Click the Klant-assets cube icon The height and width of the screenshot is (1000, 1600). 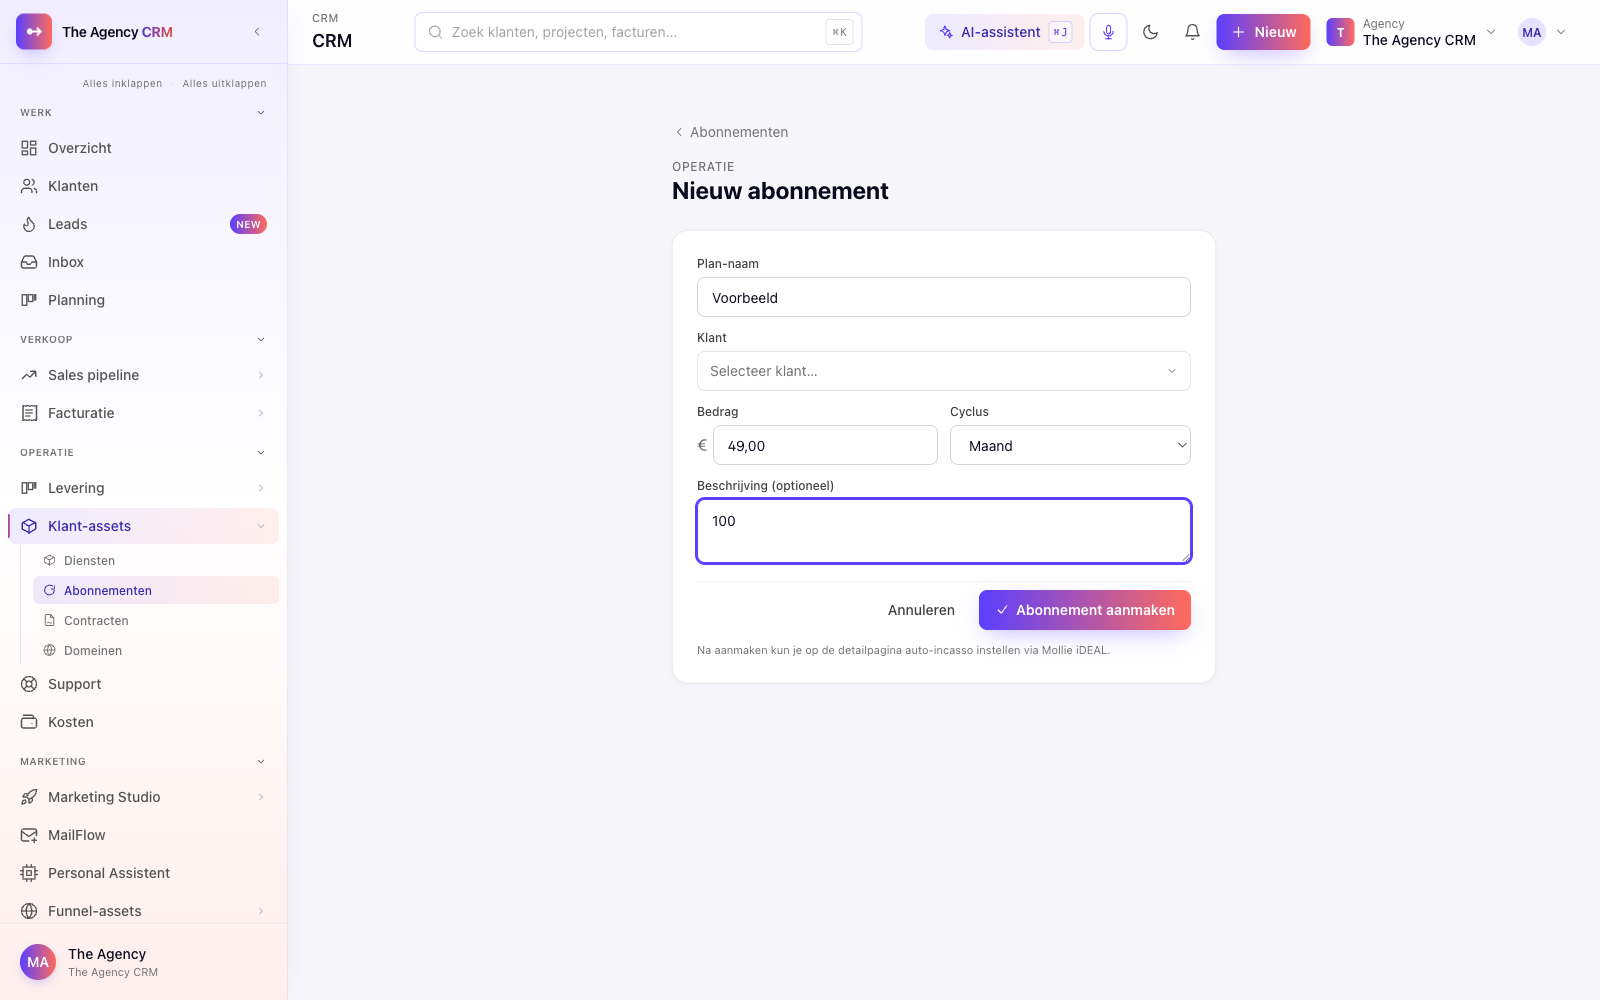click(29, 526)
